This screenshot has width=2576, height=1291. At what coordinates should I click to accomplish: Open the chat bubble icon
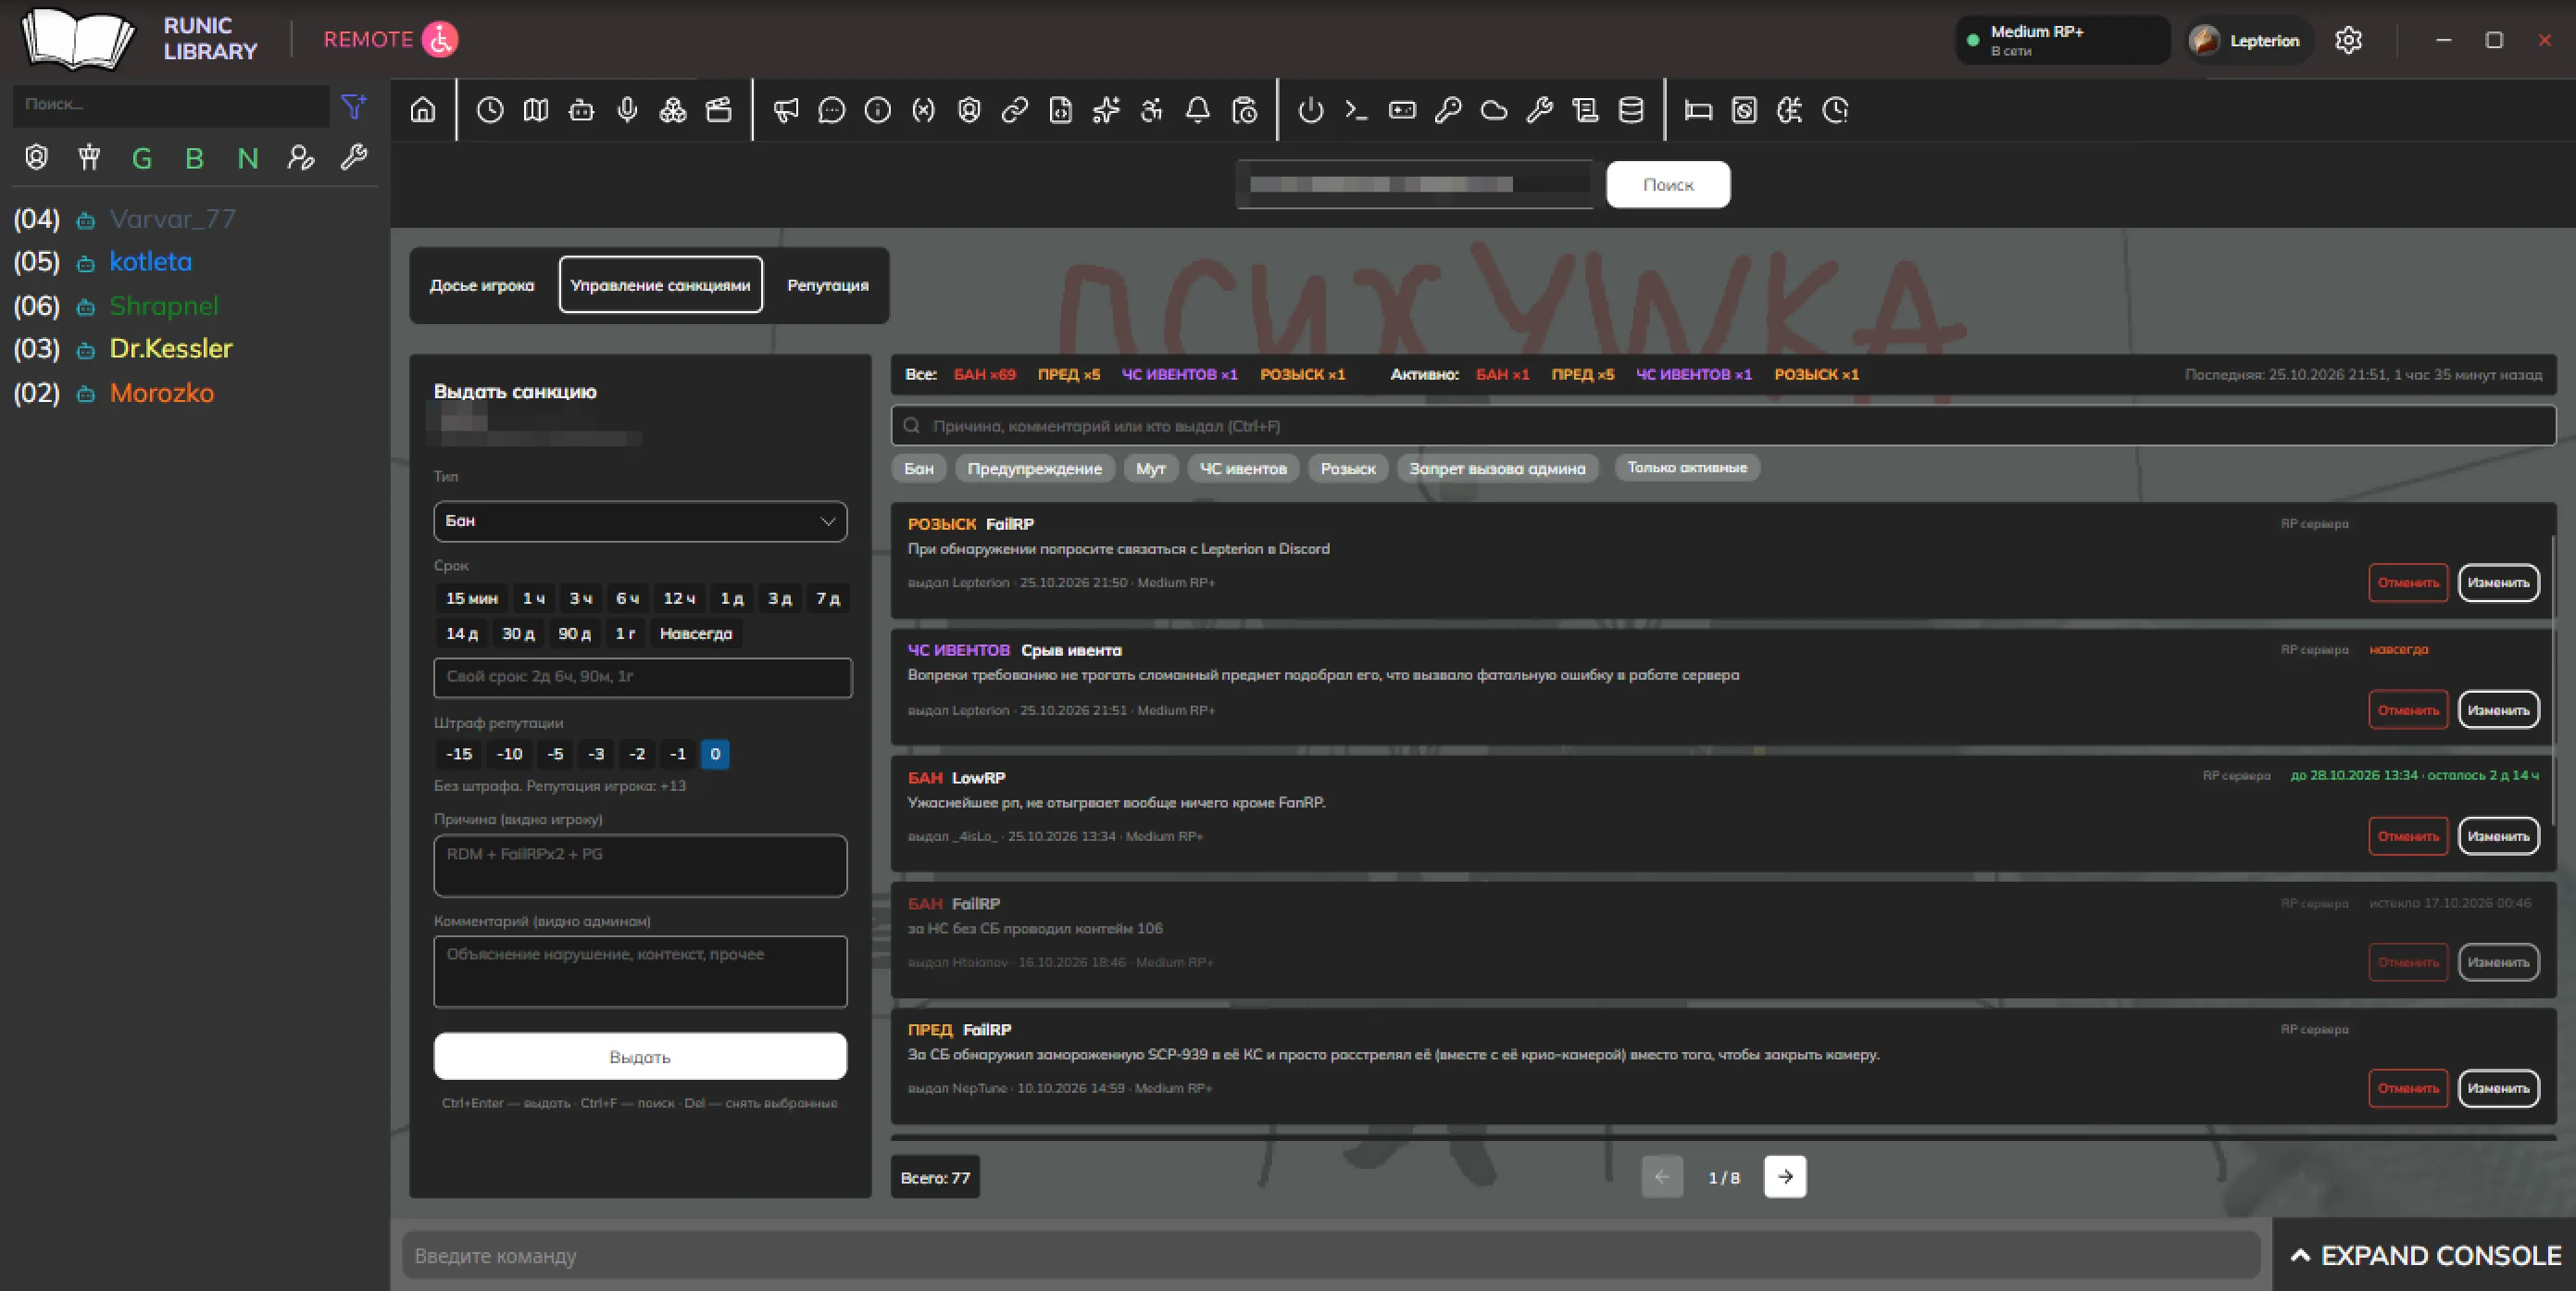832,110
